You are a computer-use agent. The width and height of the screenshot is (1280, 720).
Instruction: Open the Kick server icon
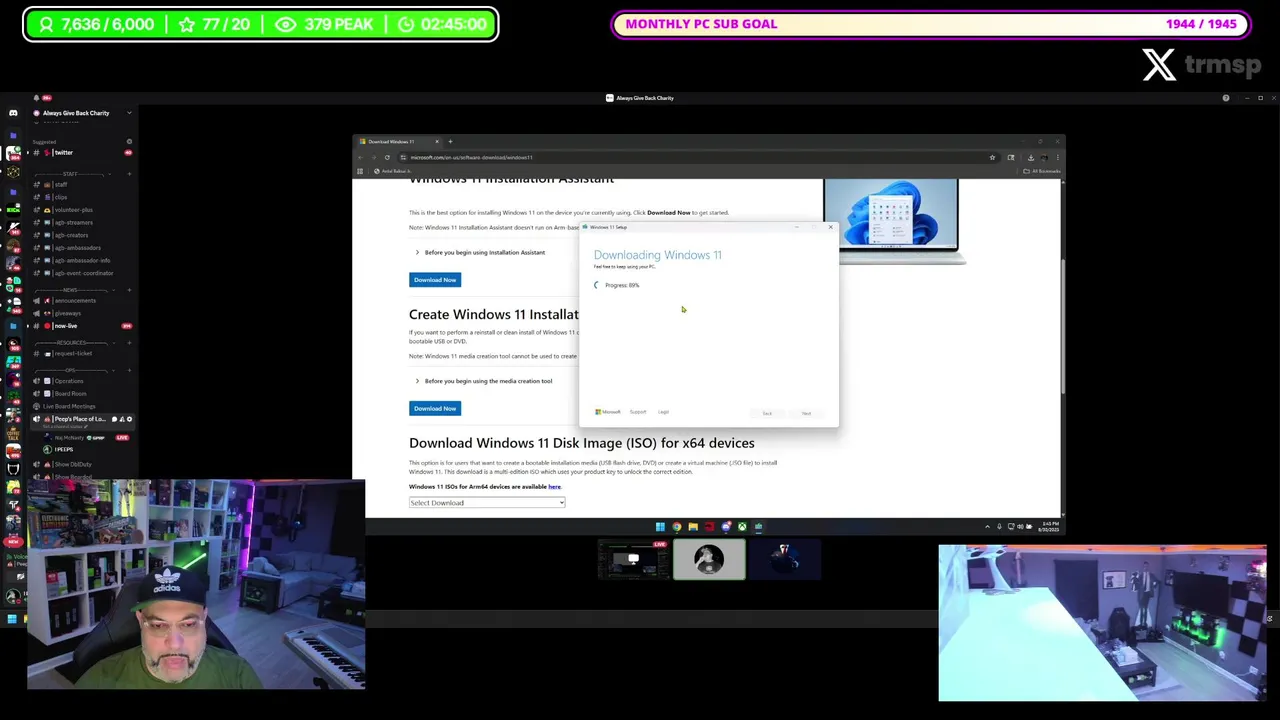13,209
